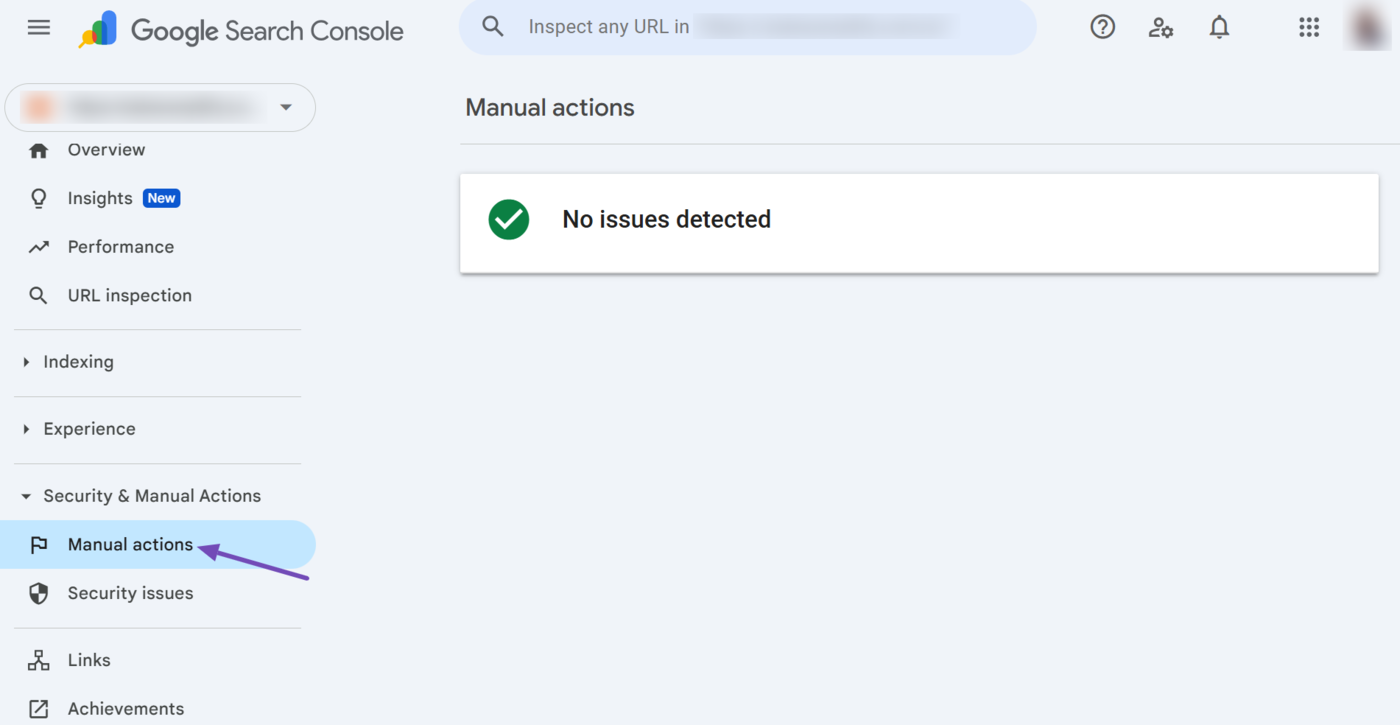Click the Google Search Console logo

coord(242,30)
